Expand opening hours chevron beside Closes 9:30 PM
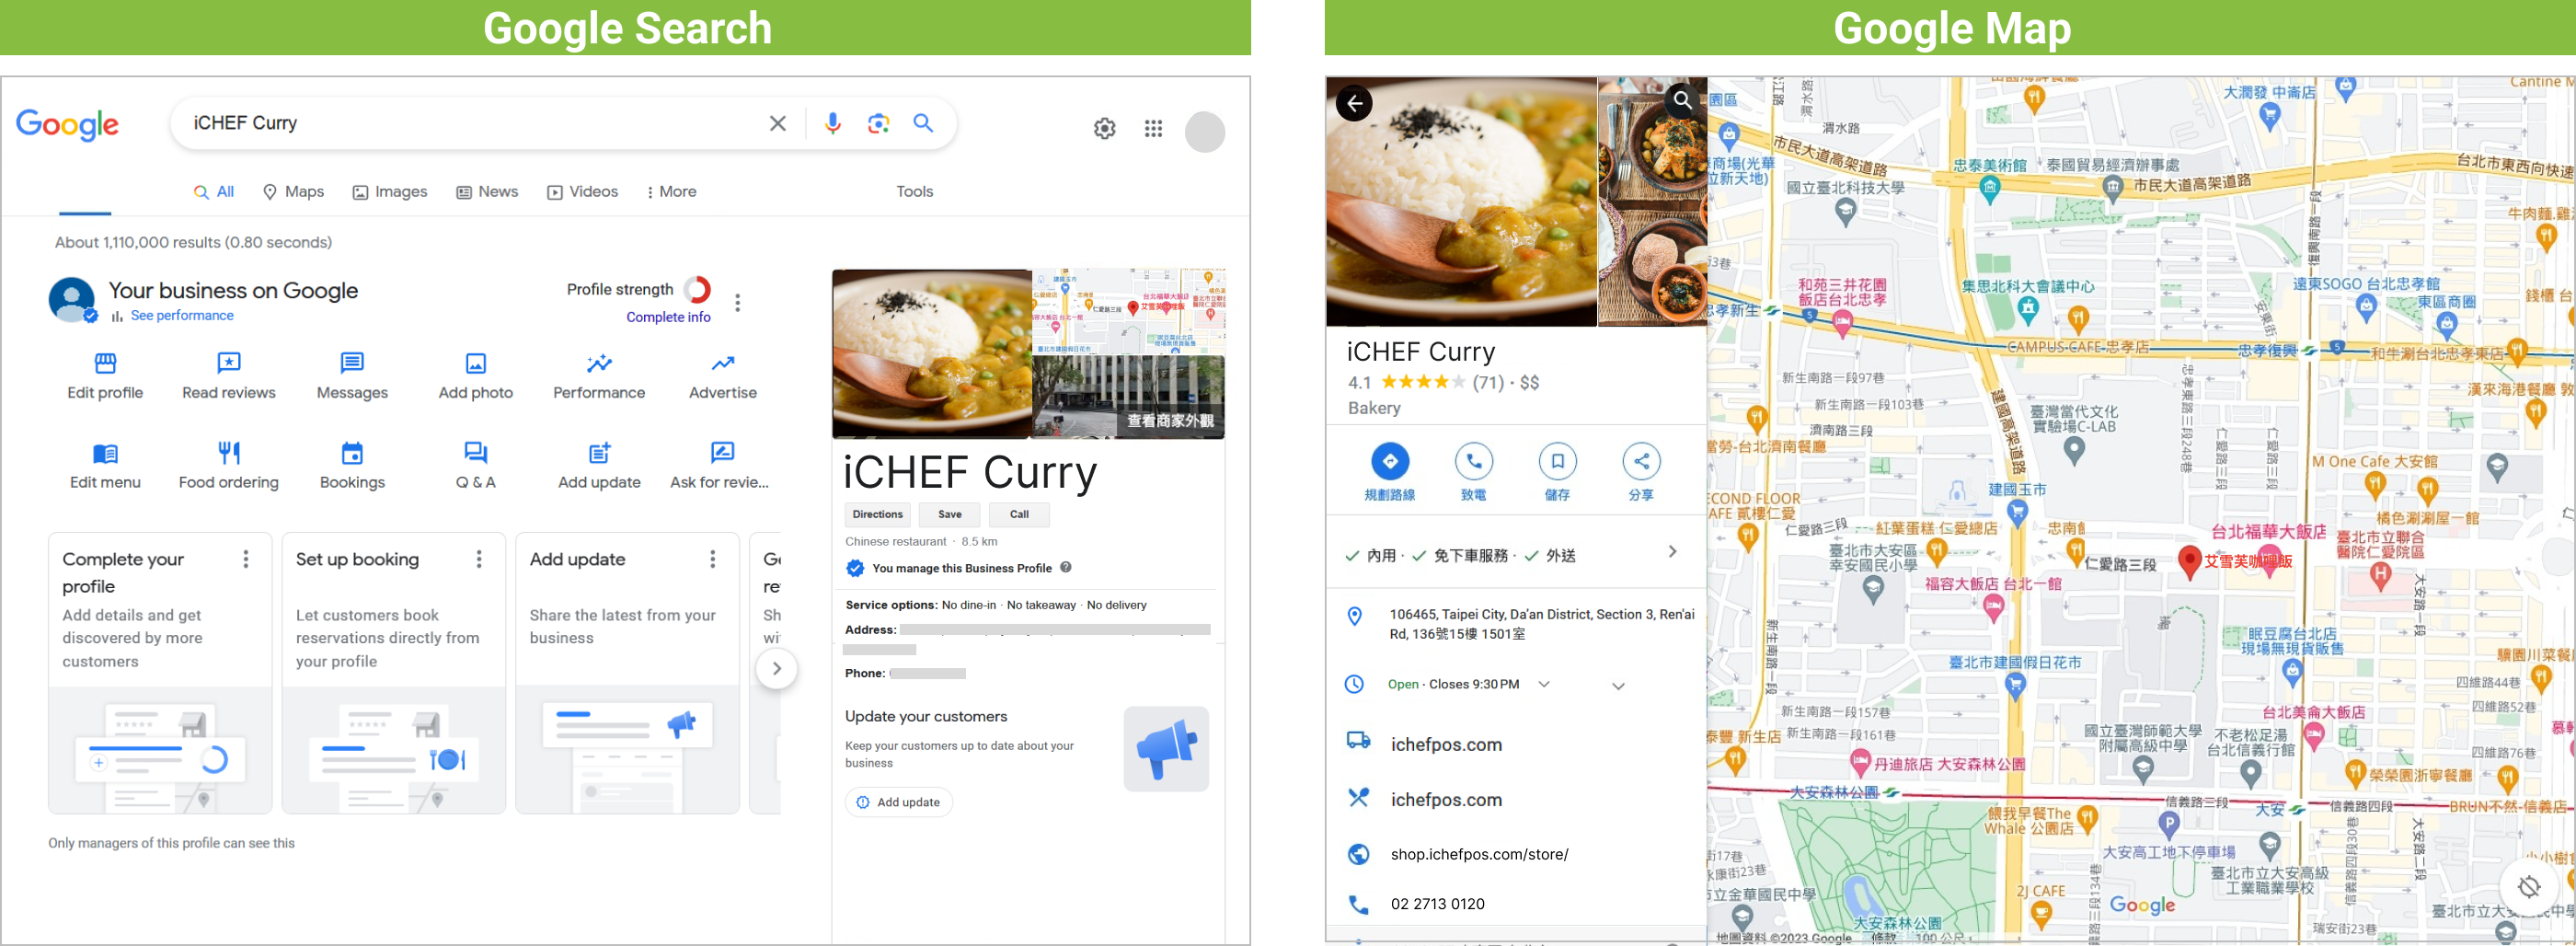 pyautogui.click(x=1544, y=685)
